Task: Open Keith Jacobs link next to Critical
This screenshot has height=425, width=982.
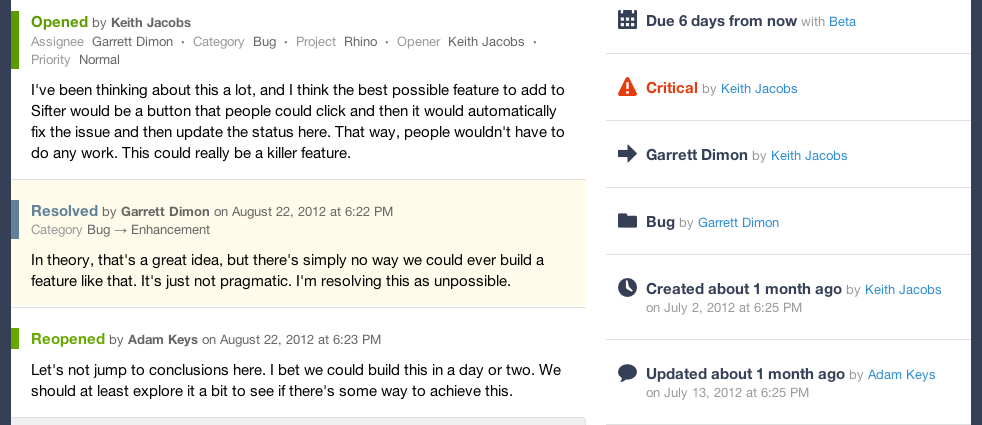Action: [x=759, y=89]
